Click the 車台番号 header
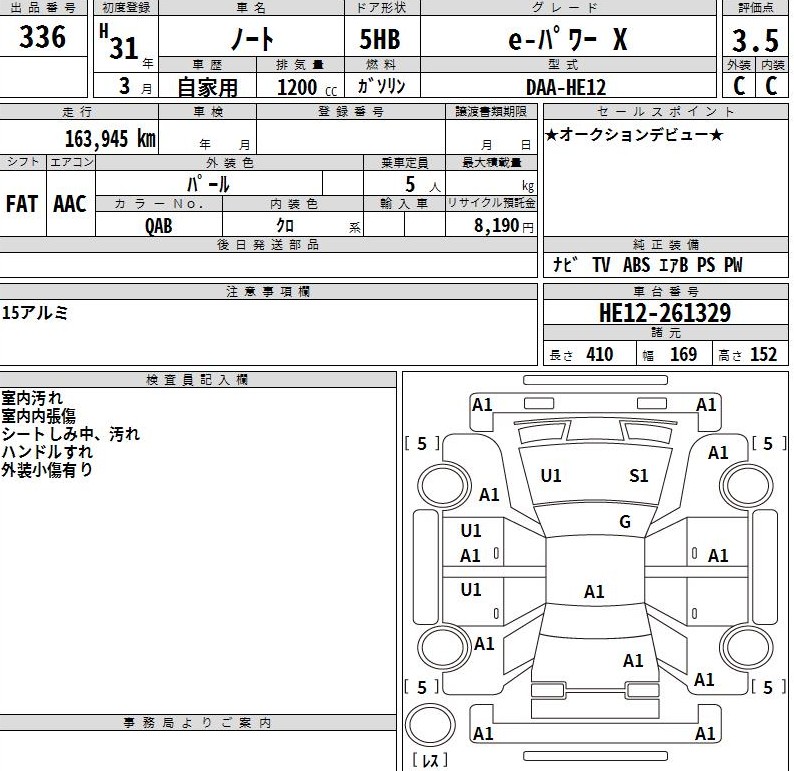The image size is (794, 771). click(666, 292)
